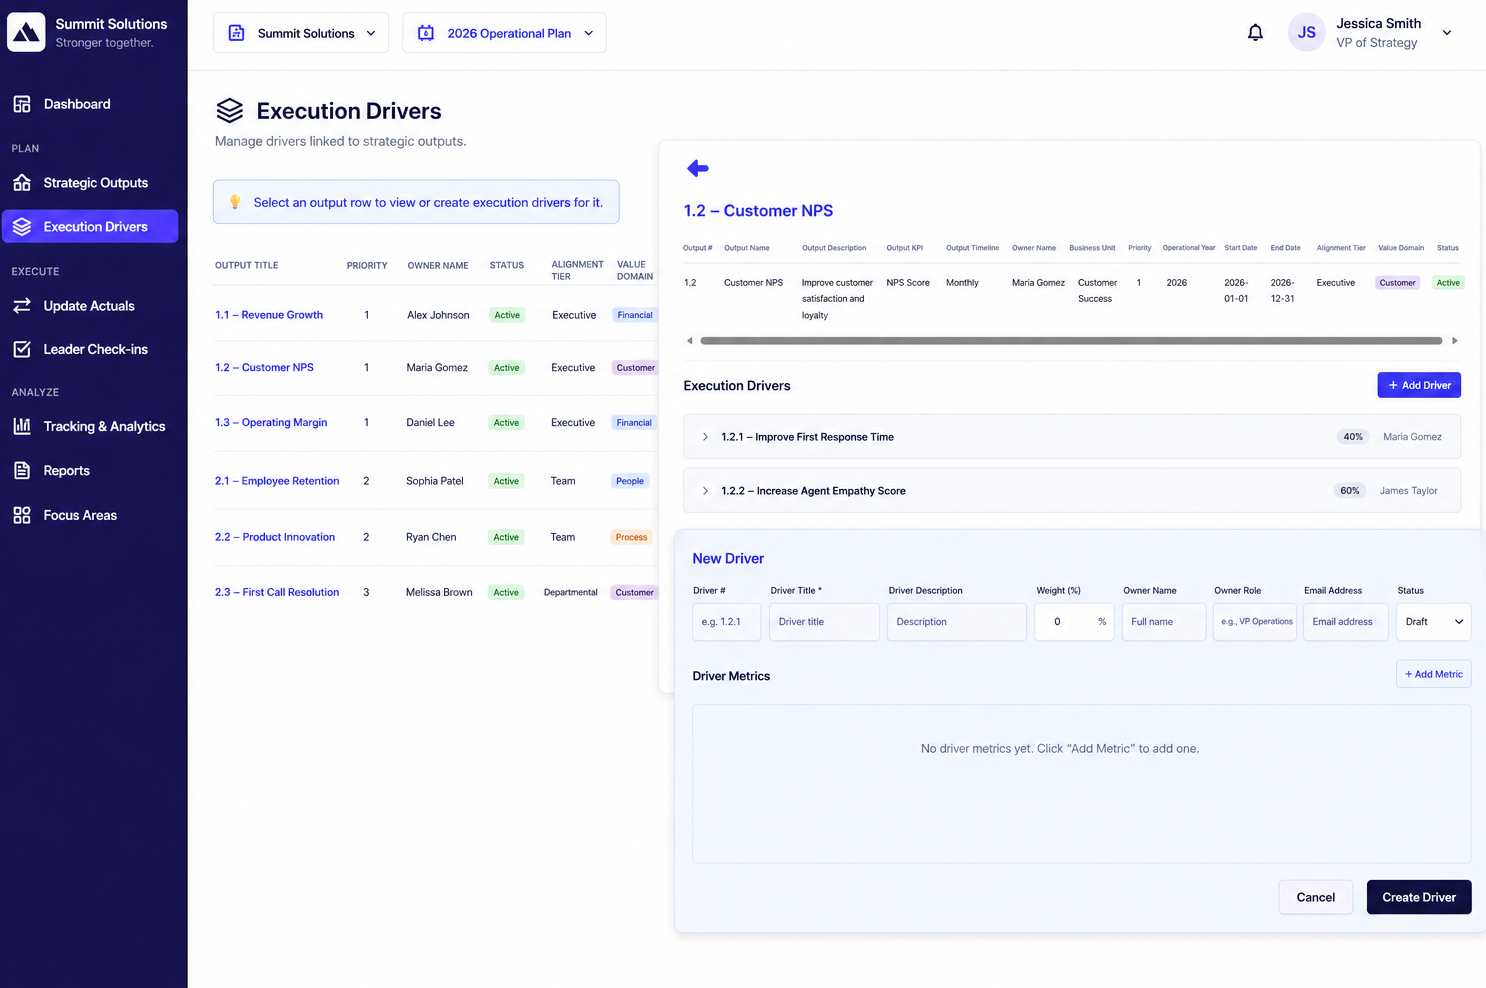This screenshot has height=988, width=1486.
Task: Focus the Driver Description input field
Action: click(x=957, y=622)
